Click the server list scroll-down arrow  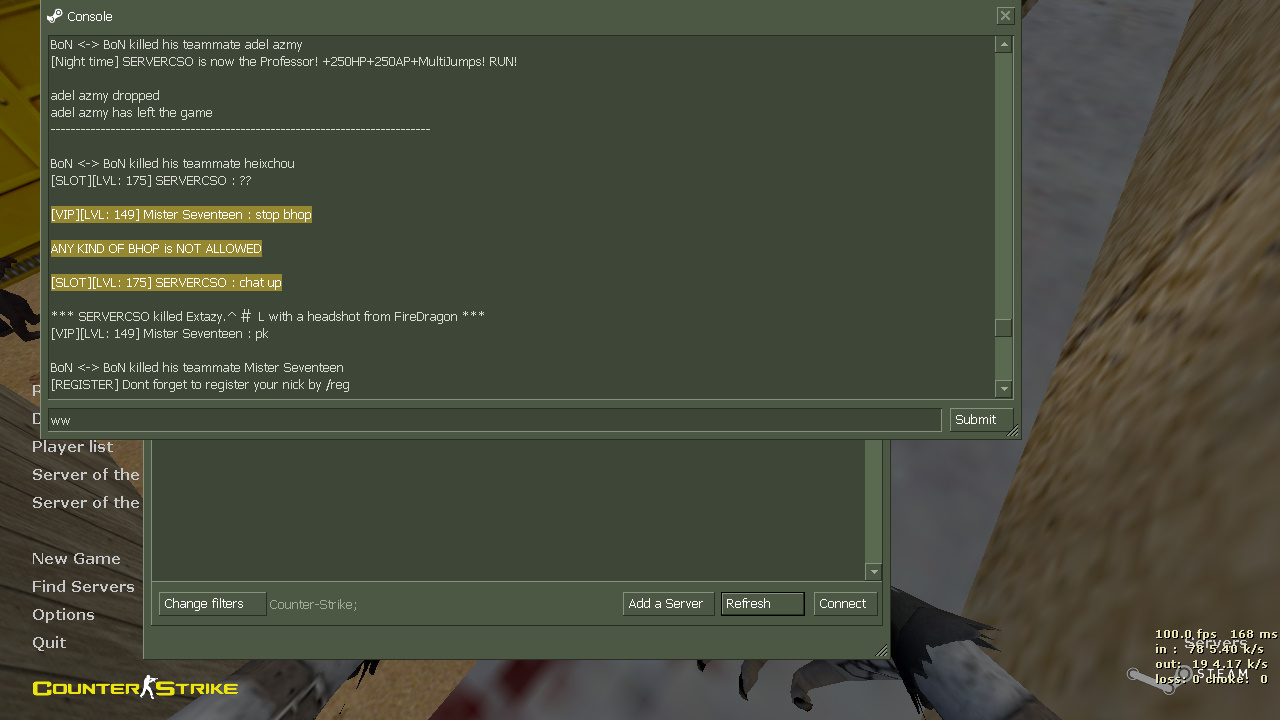(x=873, y=572)
